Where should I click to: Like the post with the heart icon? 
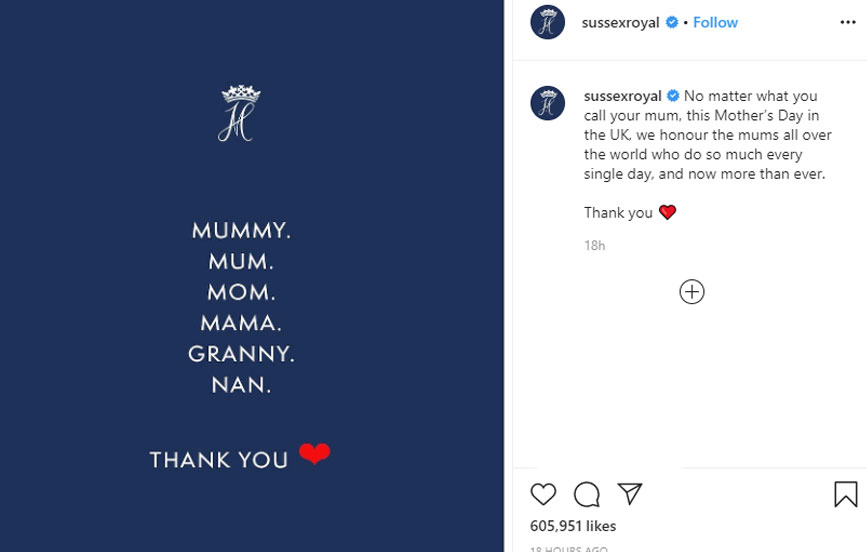point(543,494)
